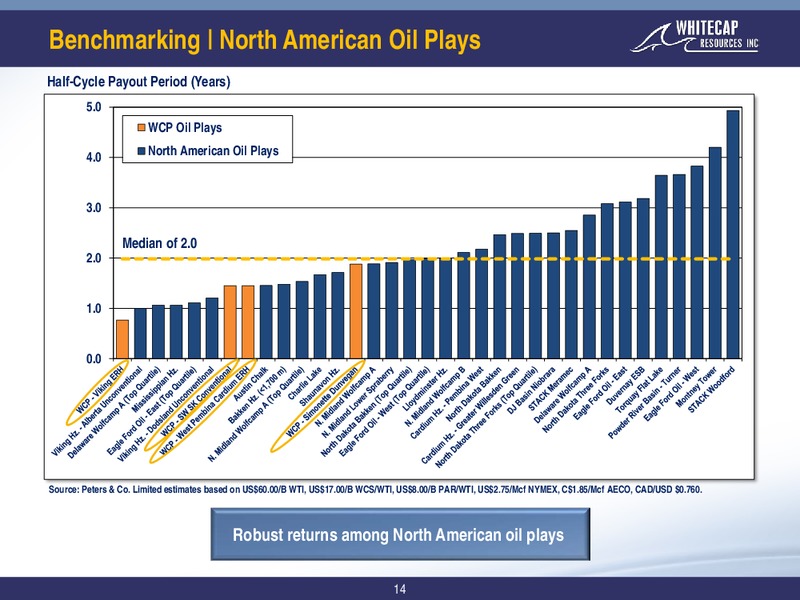Click the 'Mississippian Hz.' axis label
This screenshot has width=800, height=600.
point(155,390)
